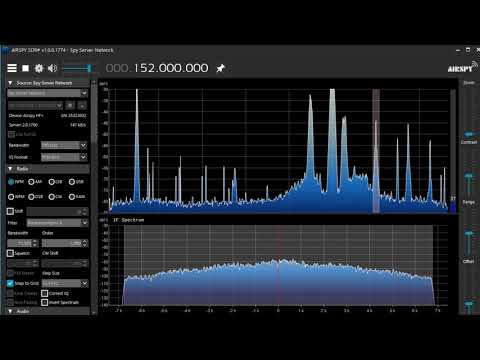Click the highlighted tuning bar in spectrum
The image size is (480, 360).
coord(376,151)
